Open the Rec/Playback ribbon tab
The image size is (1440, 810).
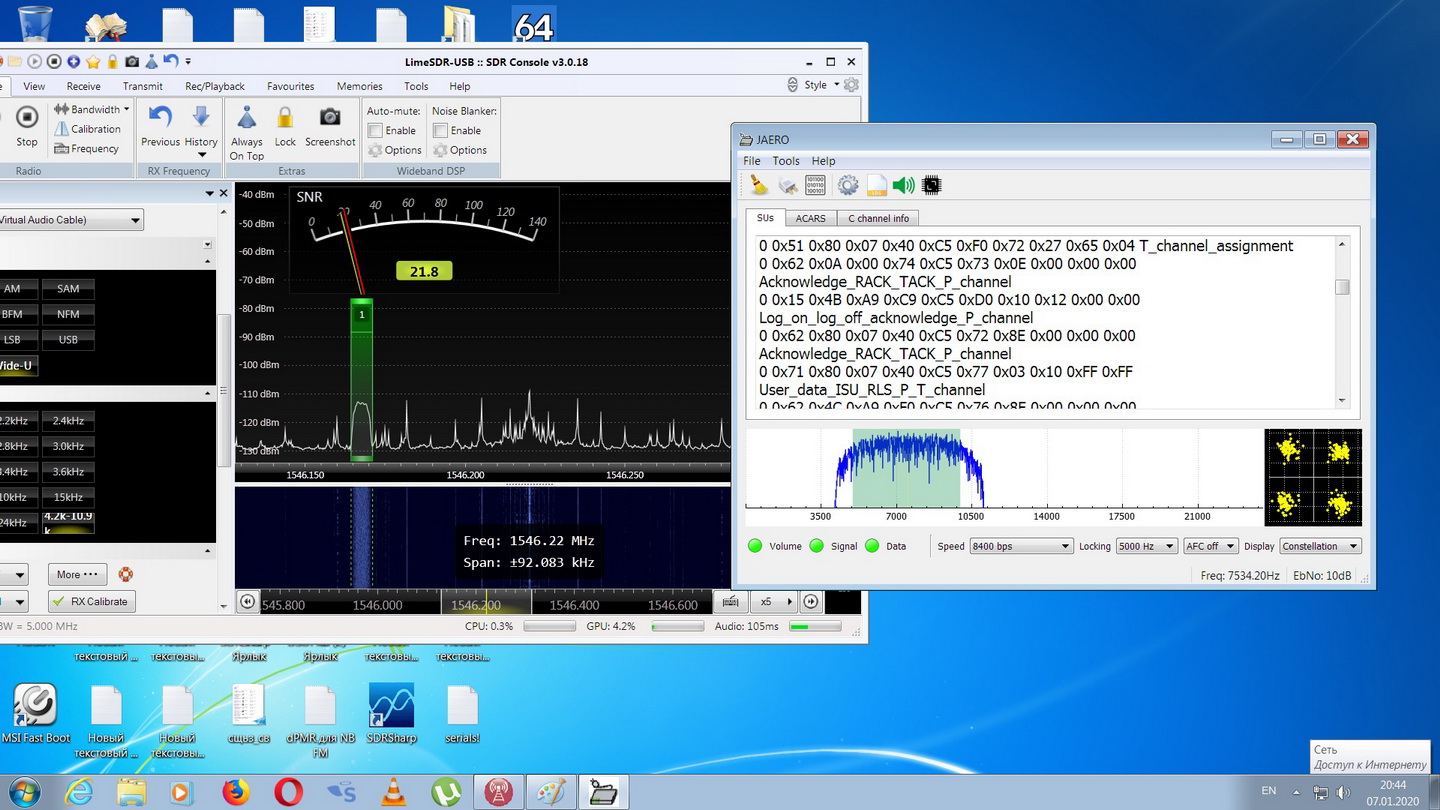[215, 86]
